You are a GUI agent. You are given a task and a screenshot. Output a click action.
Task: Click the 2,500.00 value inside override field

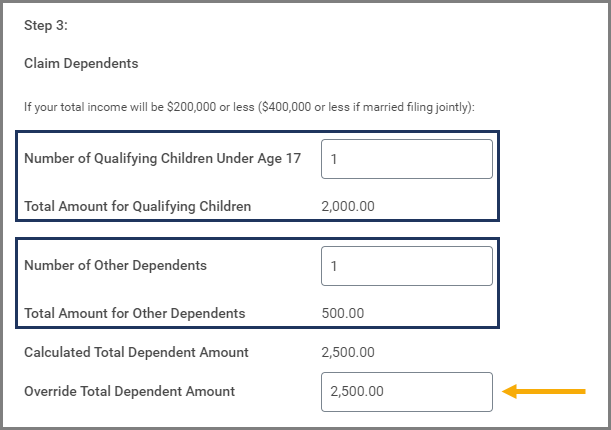pyautogui.click(x=356, y=392)
